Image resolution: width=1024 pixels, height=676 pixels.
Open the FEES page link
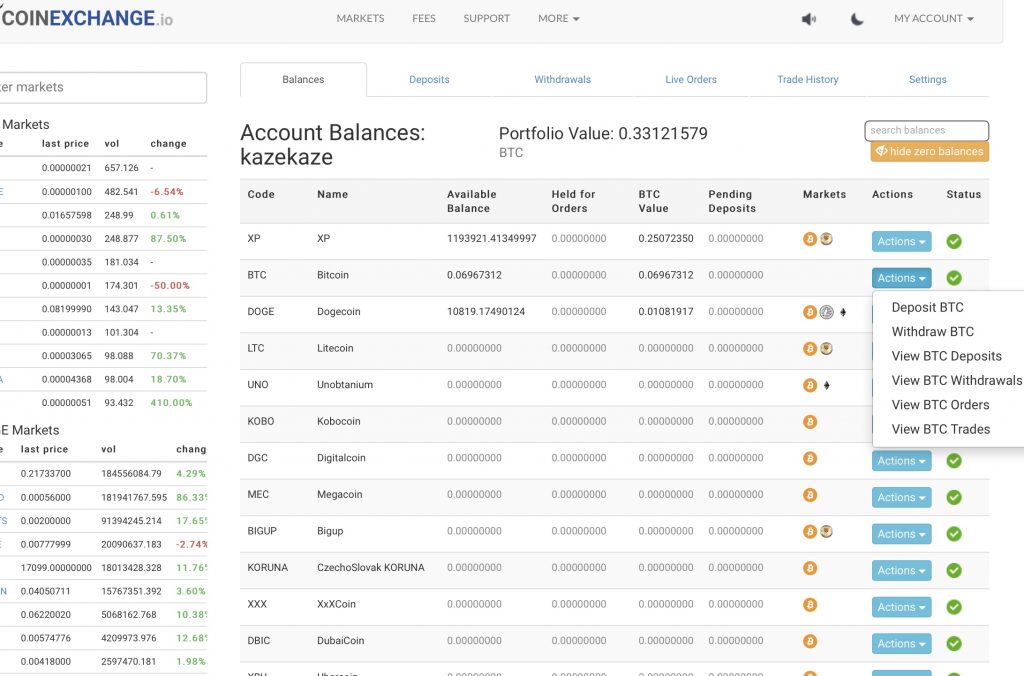424,19
